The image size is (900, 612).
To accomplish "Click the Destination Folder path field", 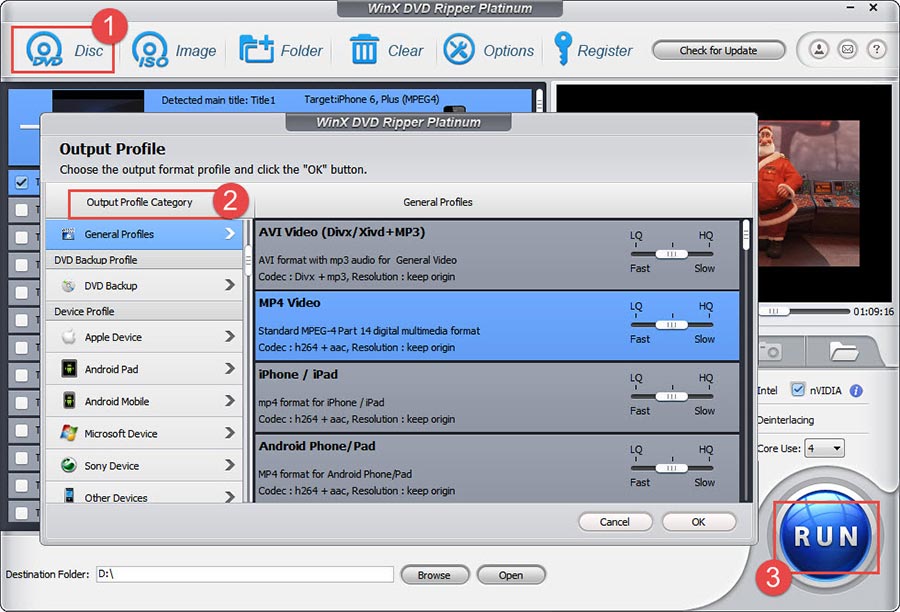I will click(245, 574).
